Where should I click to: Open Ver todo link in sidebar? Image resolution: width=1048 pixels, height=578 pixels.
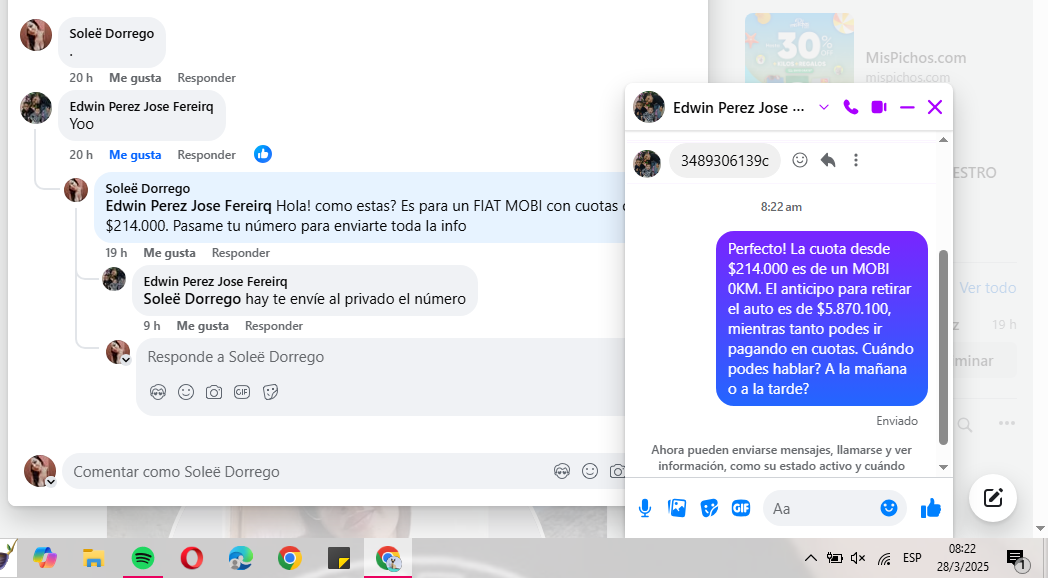(x=988, y=288)
